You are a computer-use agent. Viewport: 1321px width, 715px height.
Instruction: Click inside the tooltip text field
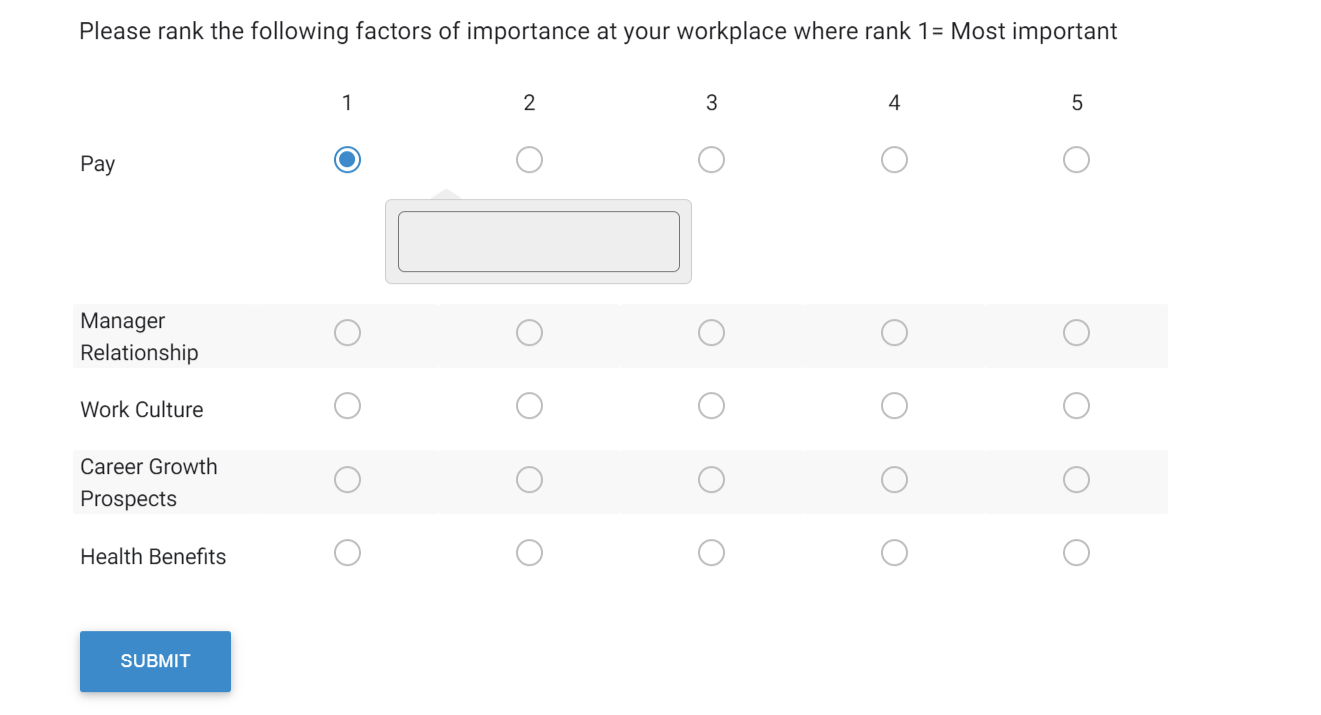click(538, 241)
